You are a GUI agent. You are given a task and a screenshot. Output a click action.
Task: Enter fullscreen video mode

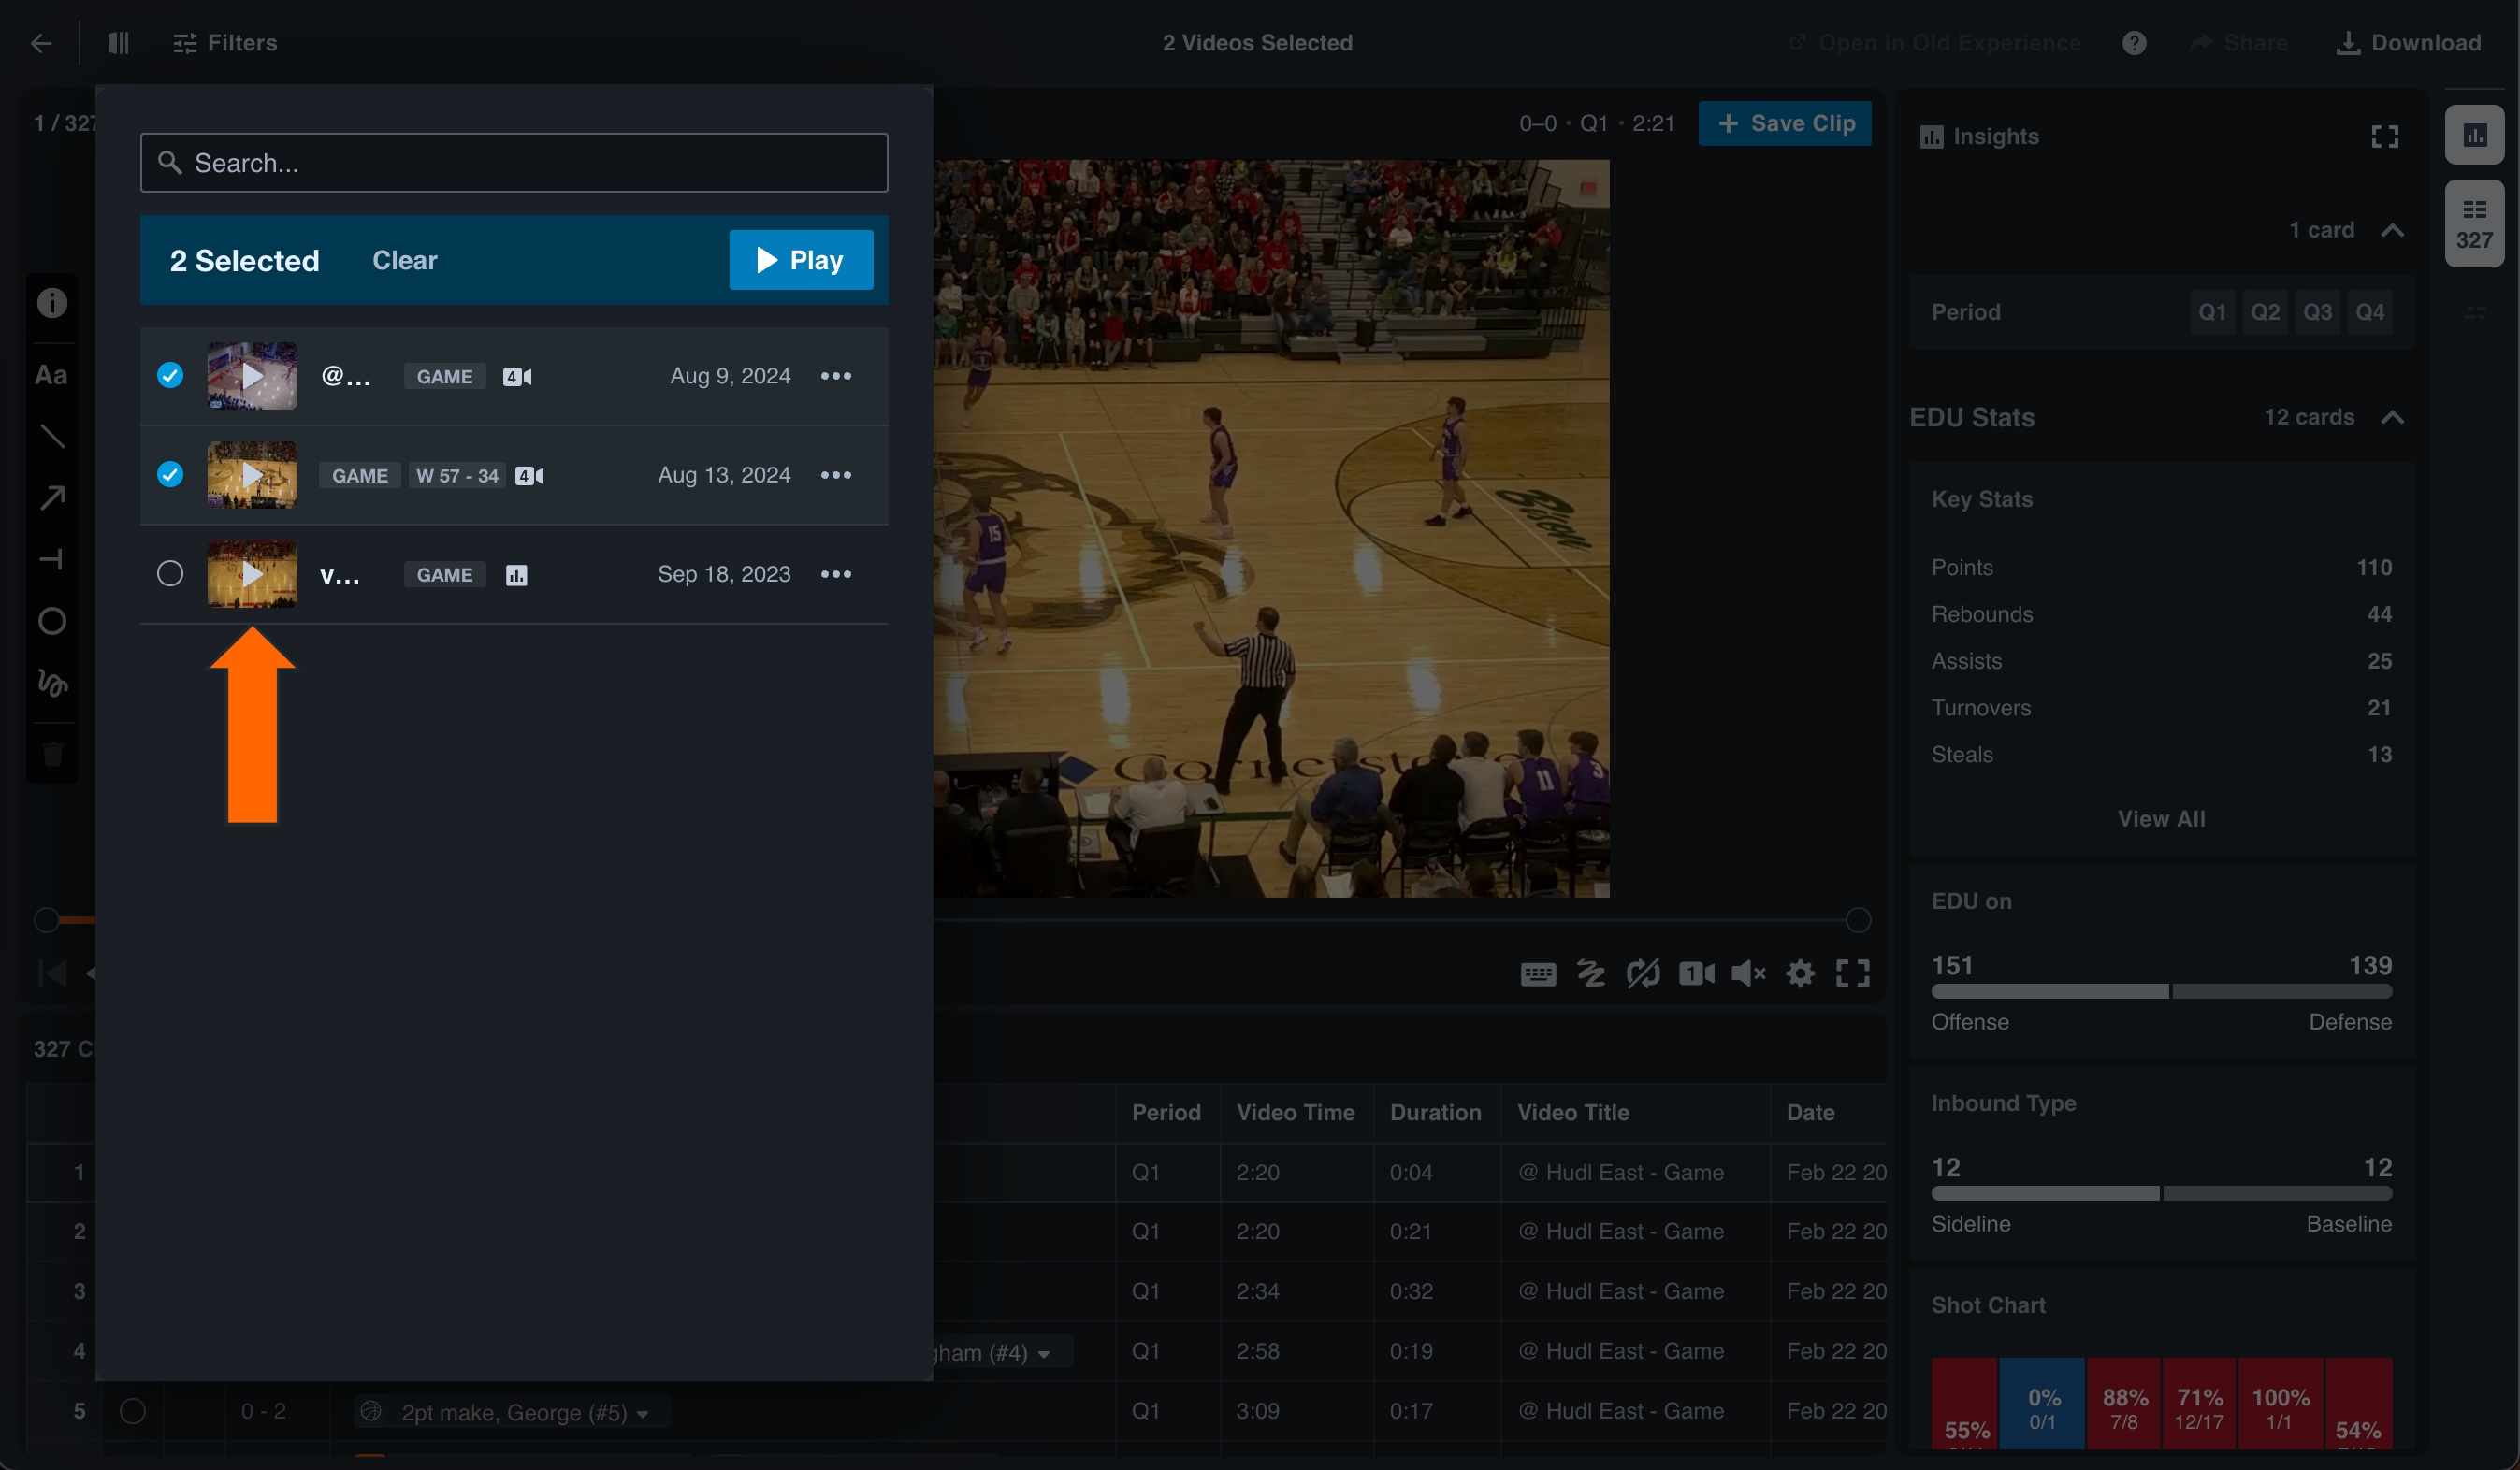tap(1854, 973)
